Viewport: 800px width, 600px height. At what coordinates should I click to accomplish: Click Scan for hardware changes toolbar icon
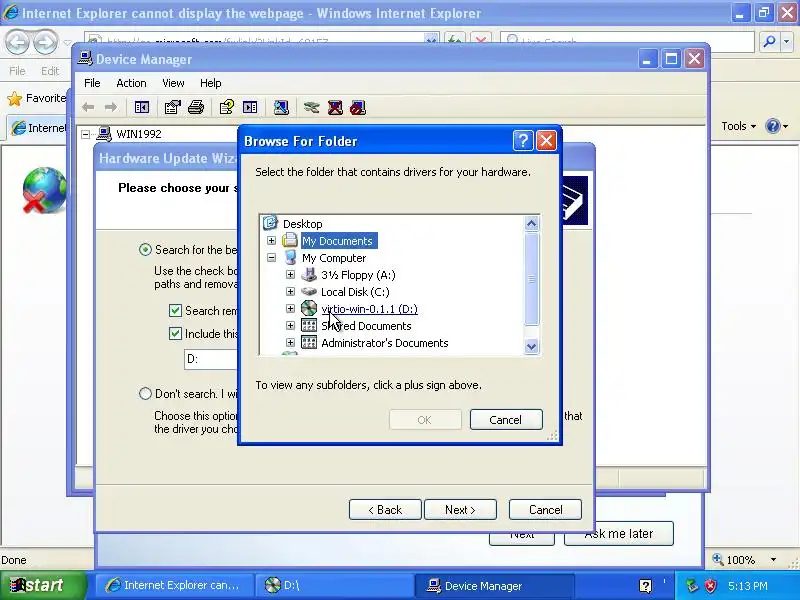[x=281, y=107]
